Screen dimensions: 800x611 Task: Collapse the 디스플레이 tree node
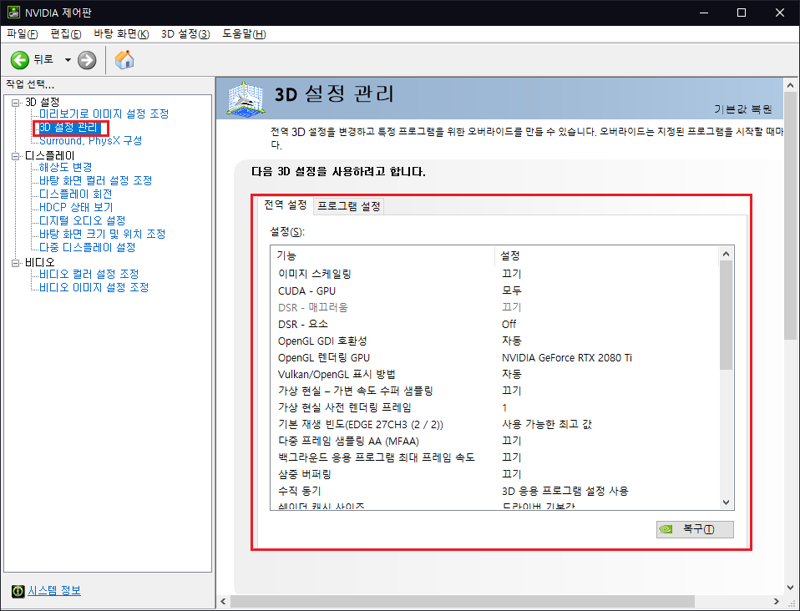click(16, 156)
